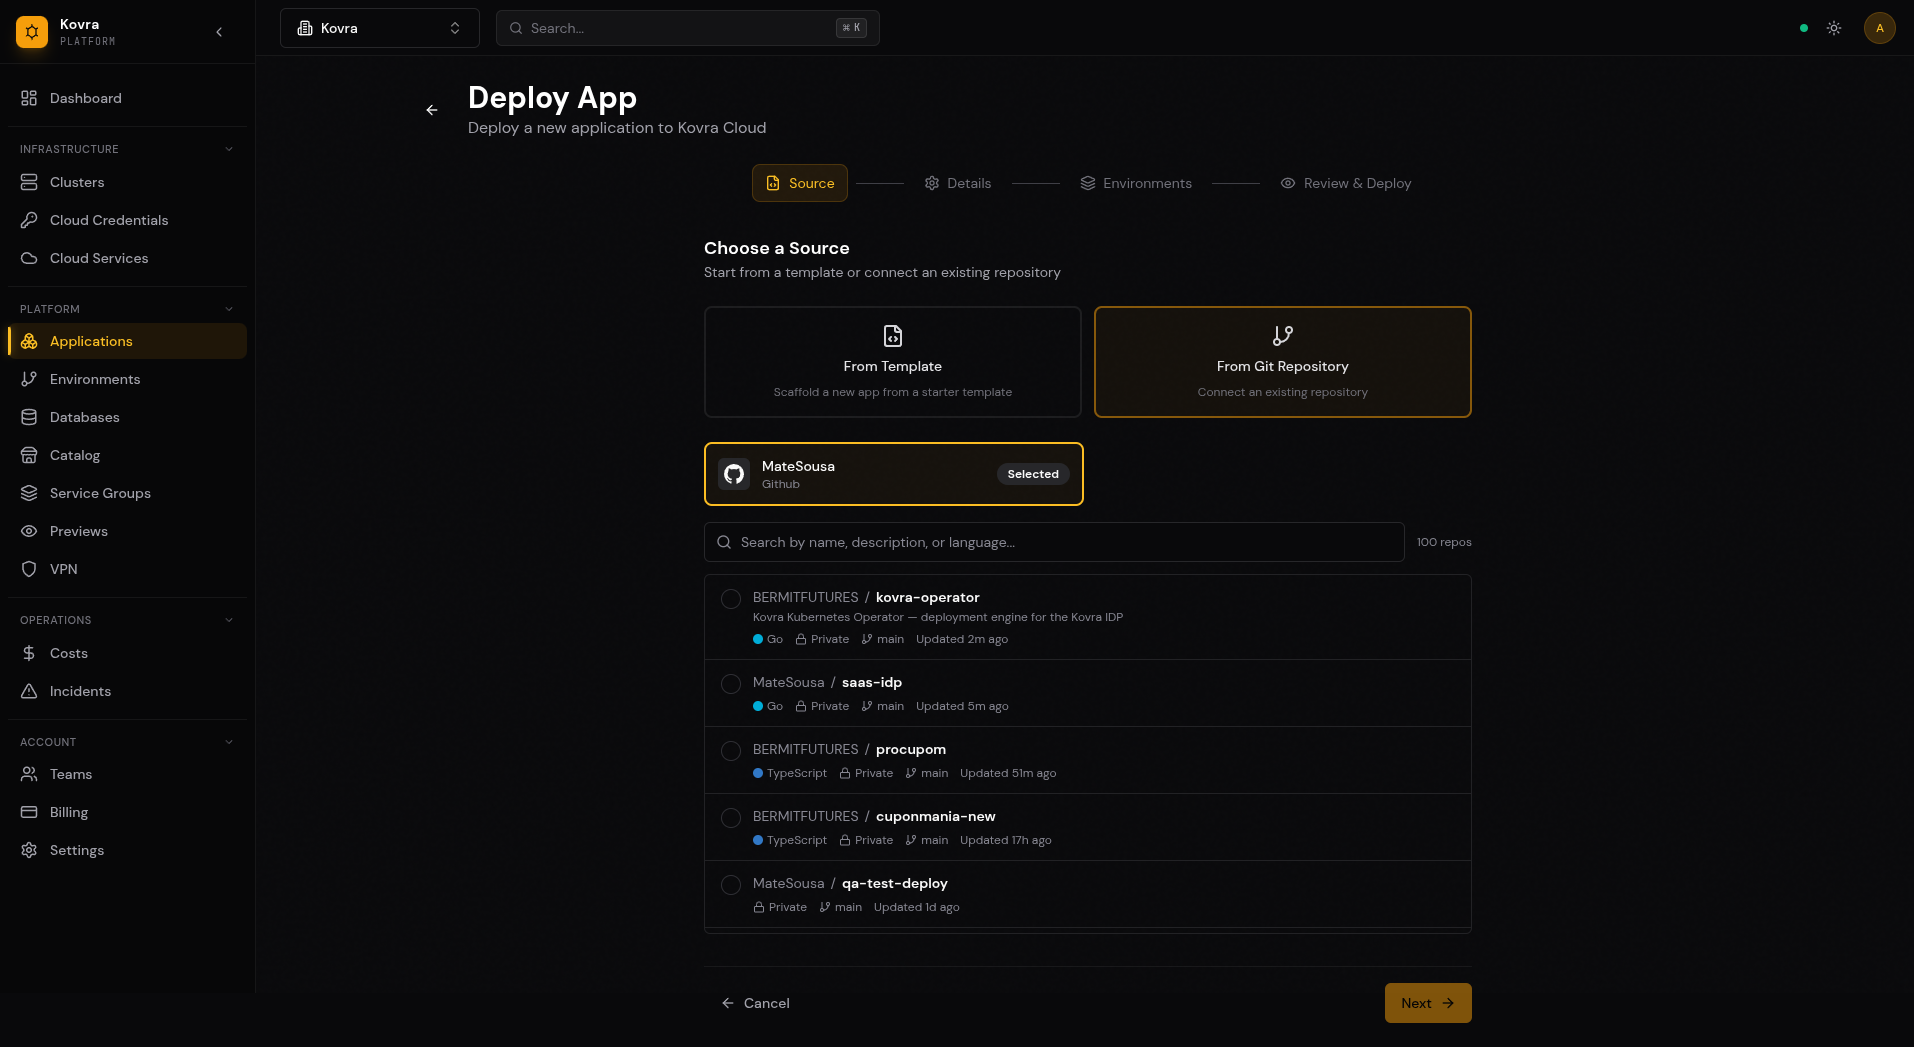
Task: Go to the Details step
Action: point(958,183)
